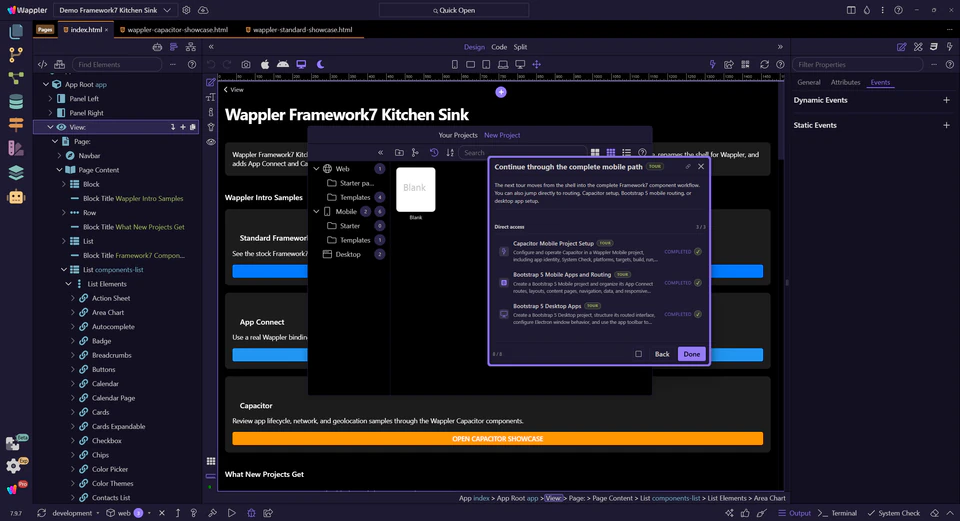Take a screenshot with the camera icon
960x521 pixels.
[246, 64]
